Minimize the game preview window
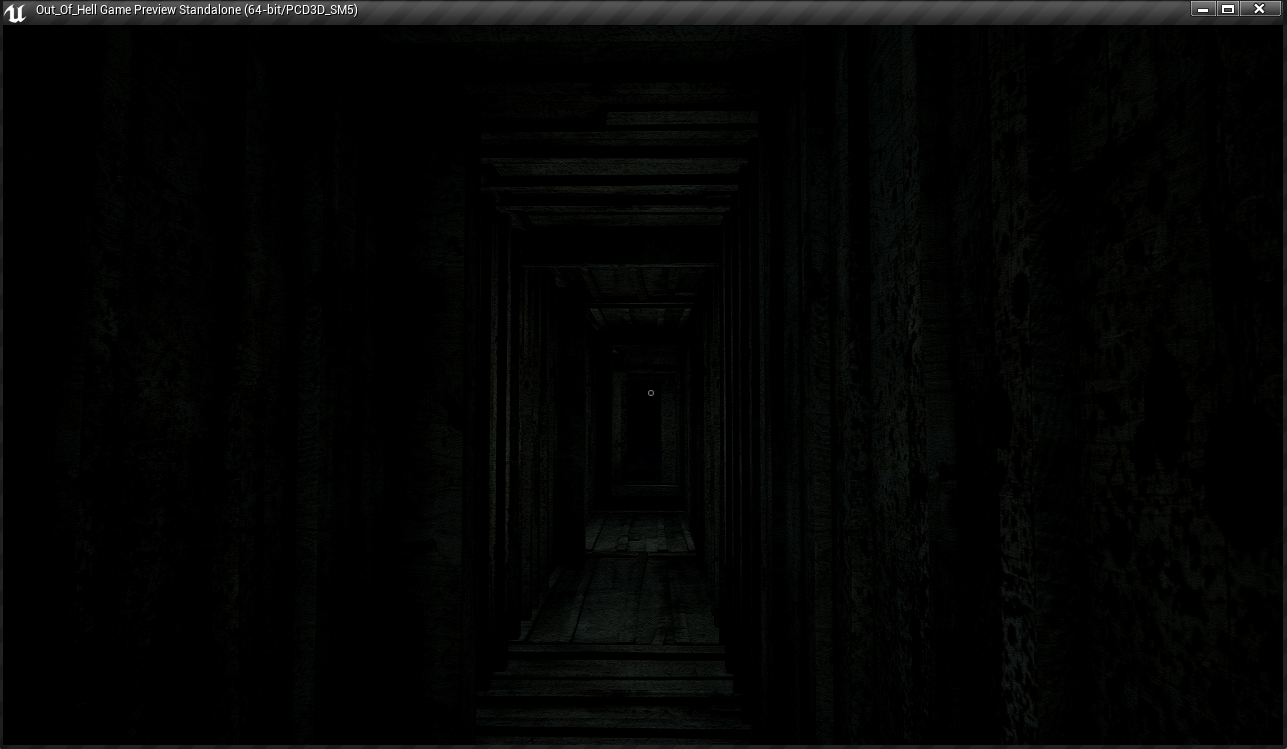 (1204, 9)
